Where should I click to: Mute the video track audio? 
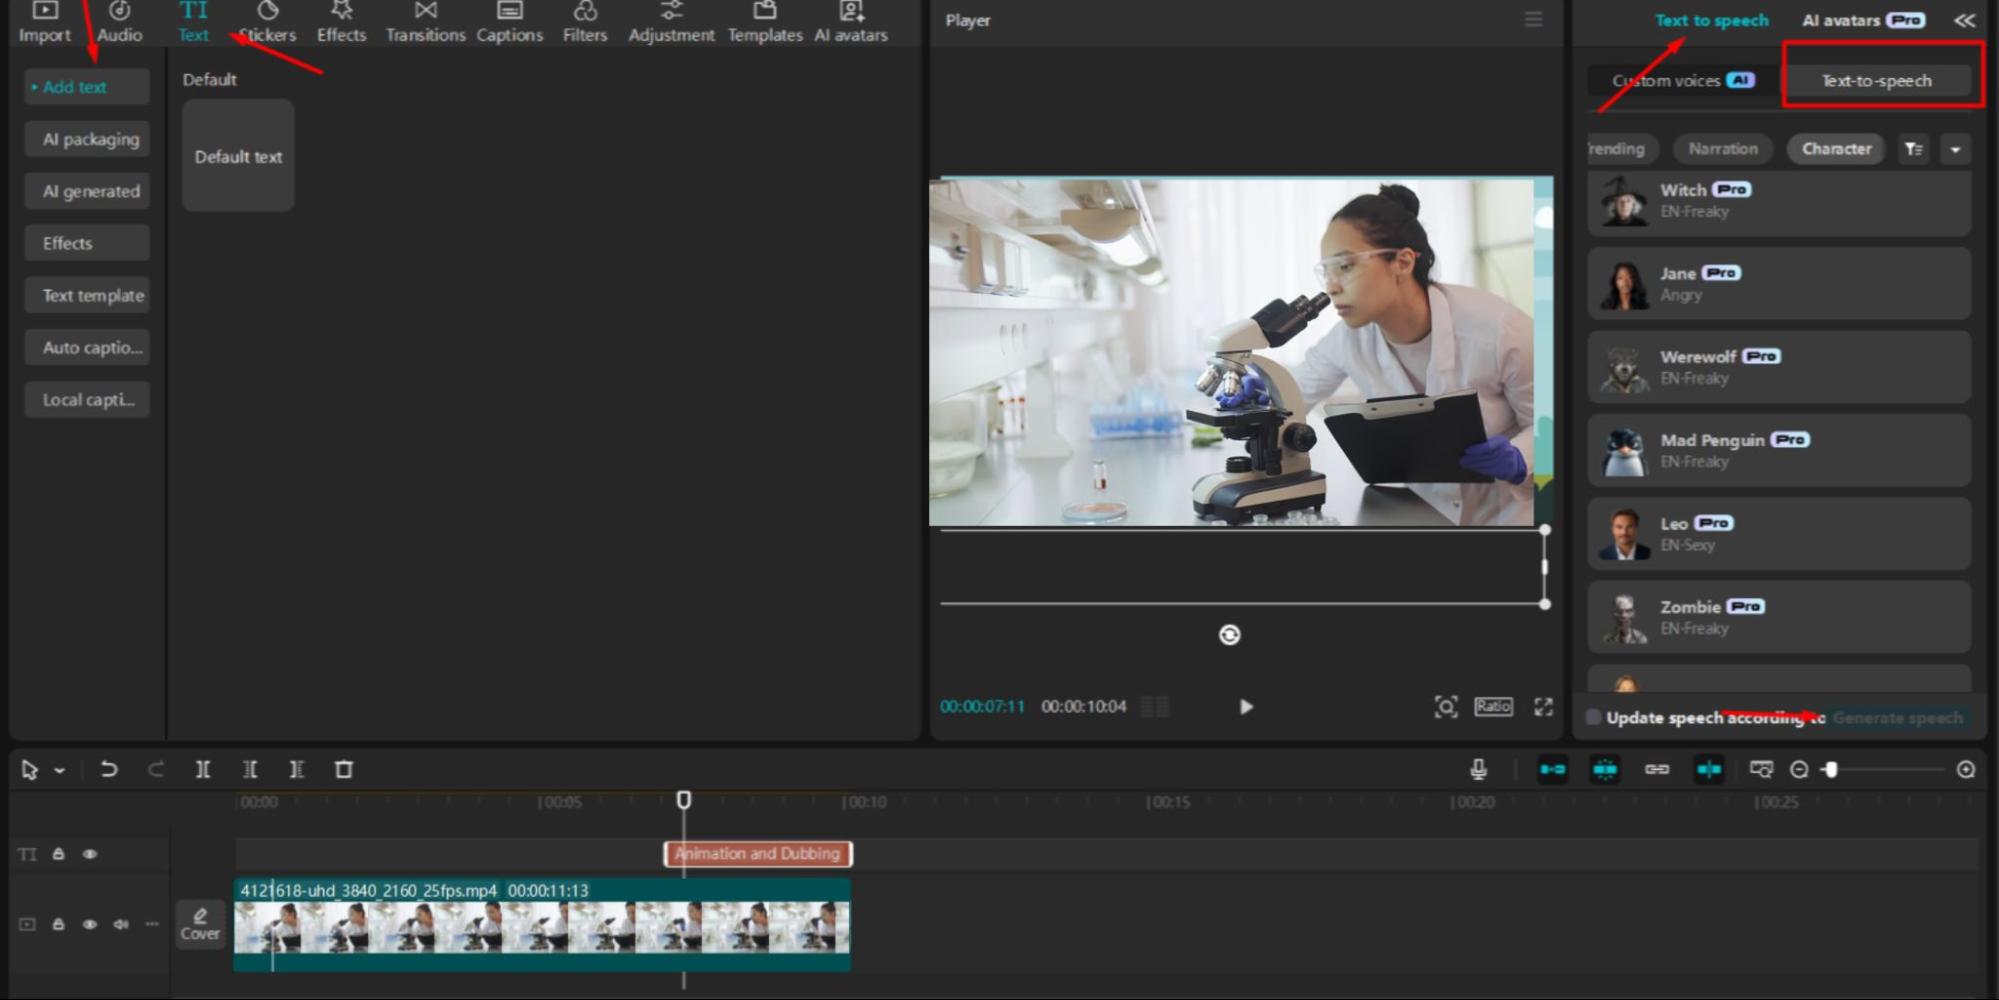click(121, 924)
